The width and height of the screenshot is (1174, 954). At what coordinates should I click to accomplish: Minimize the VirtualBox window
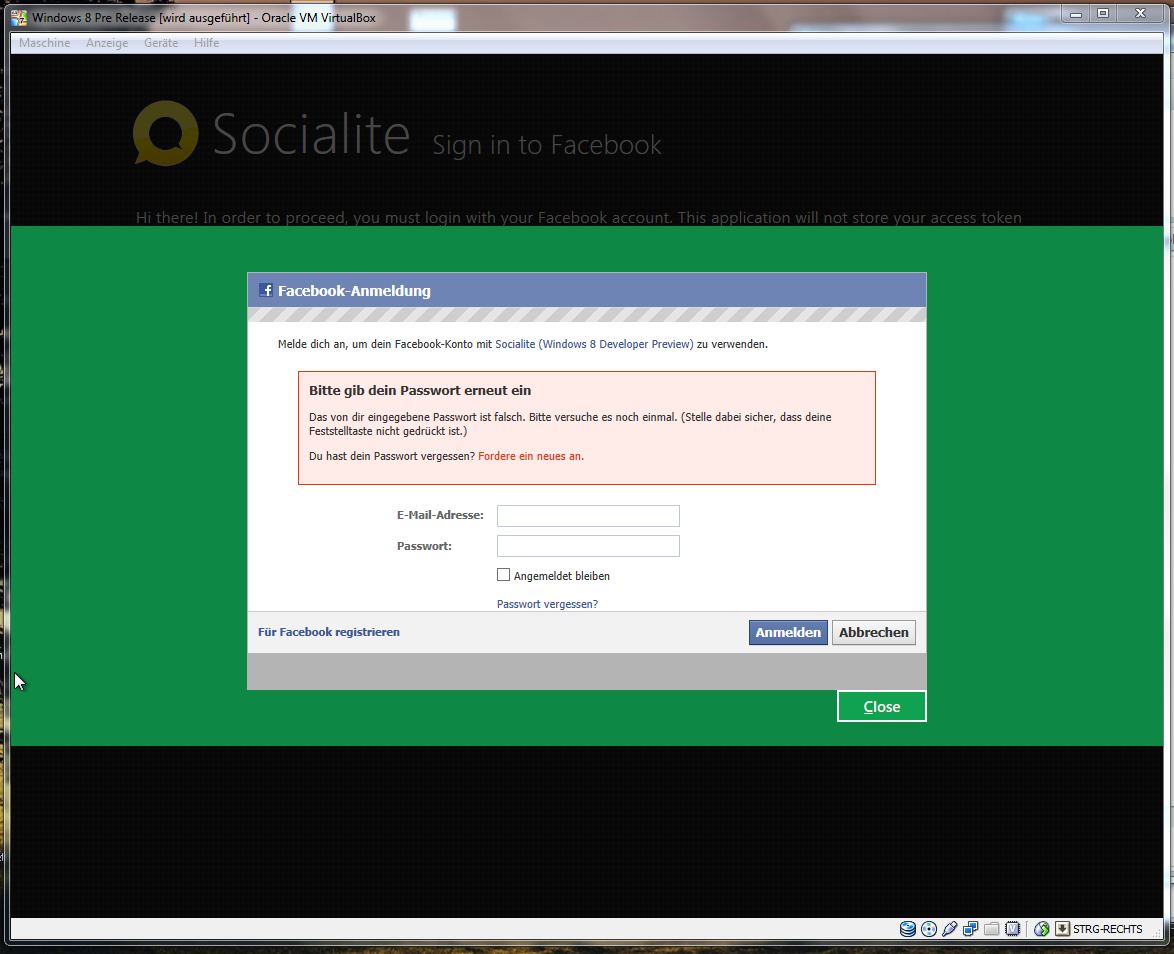point(1076,13)
